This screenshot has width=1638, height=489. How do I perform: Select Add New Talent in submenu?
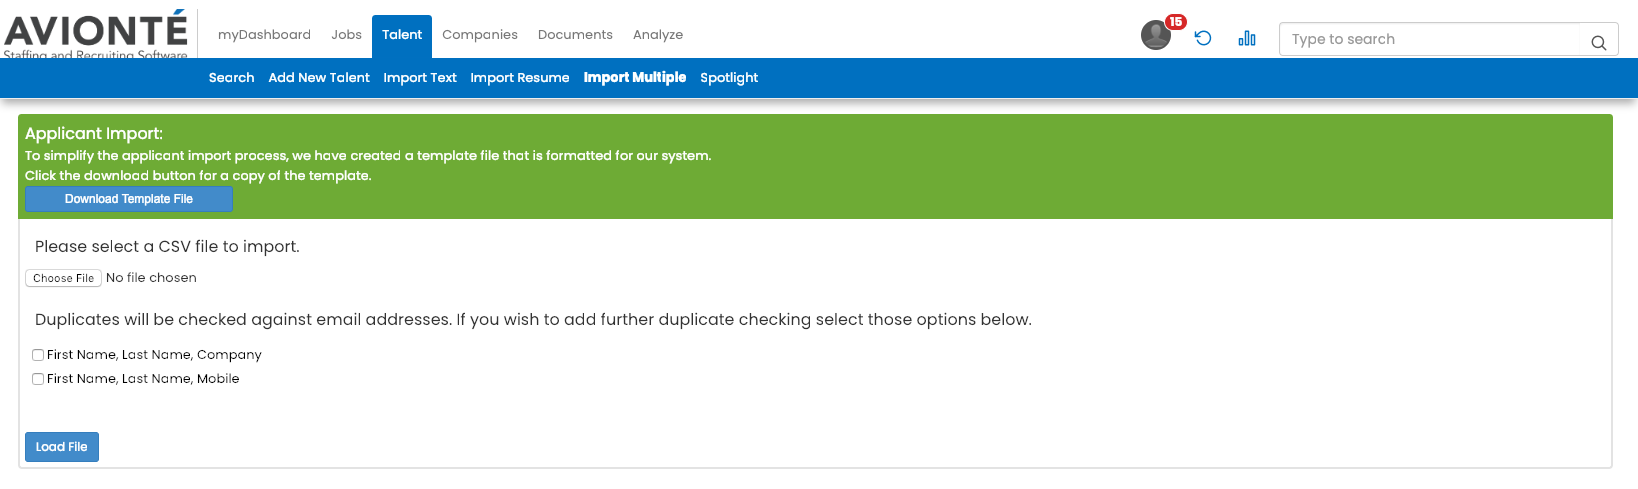point(319,78)
